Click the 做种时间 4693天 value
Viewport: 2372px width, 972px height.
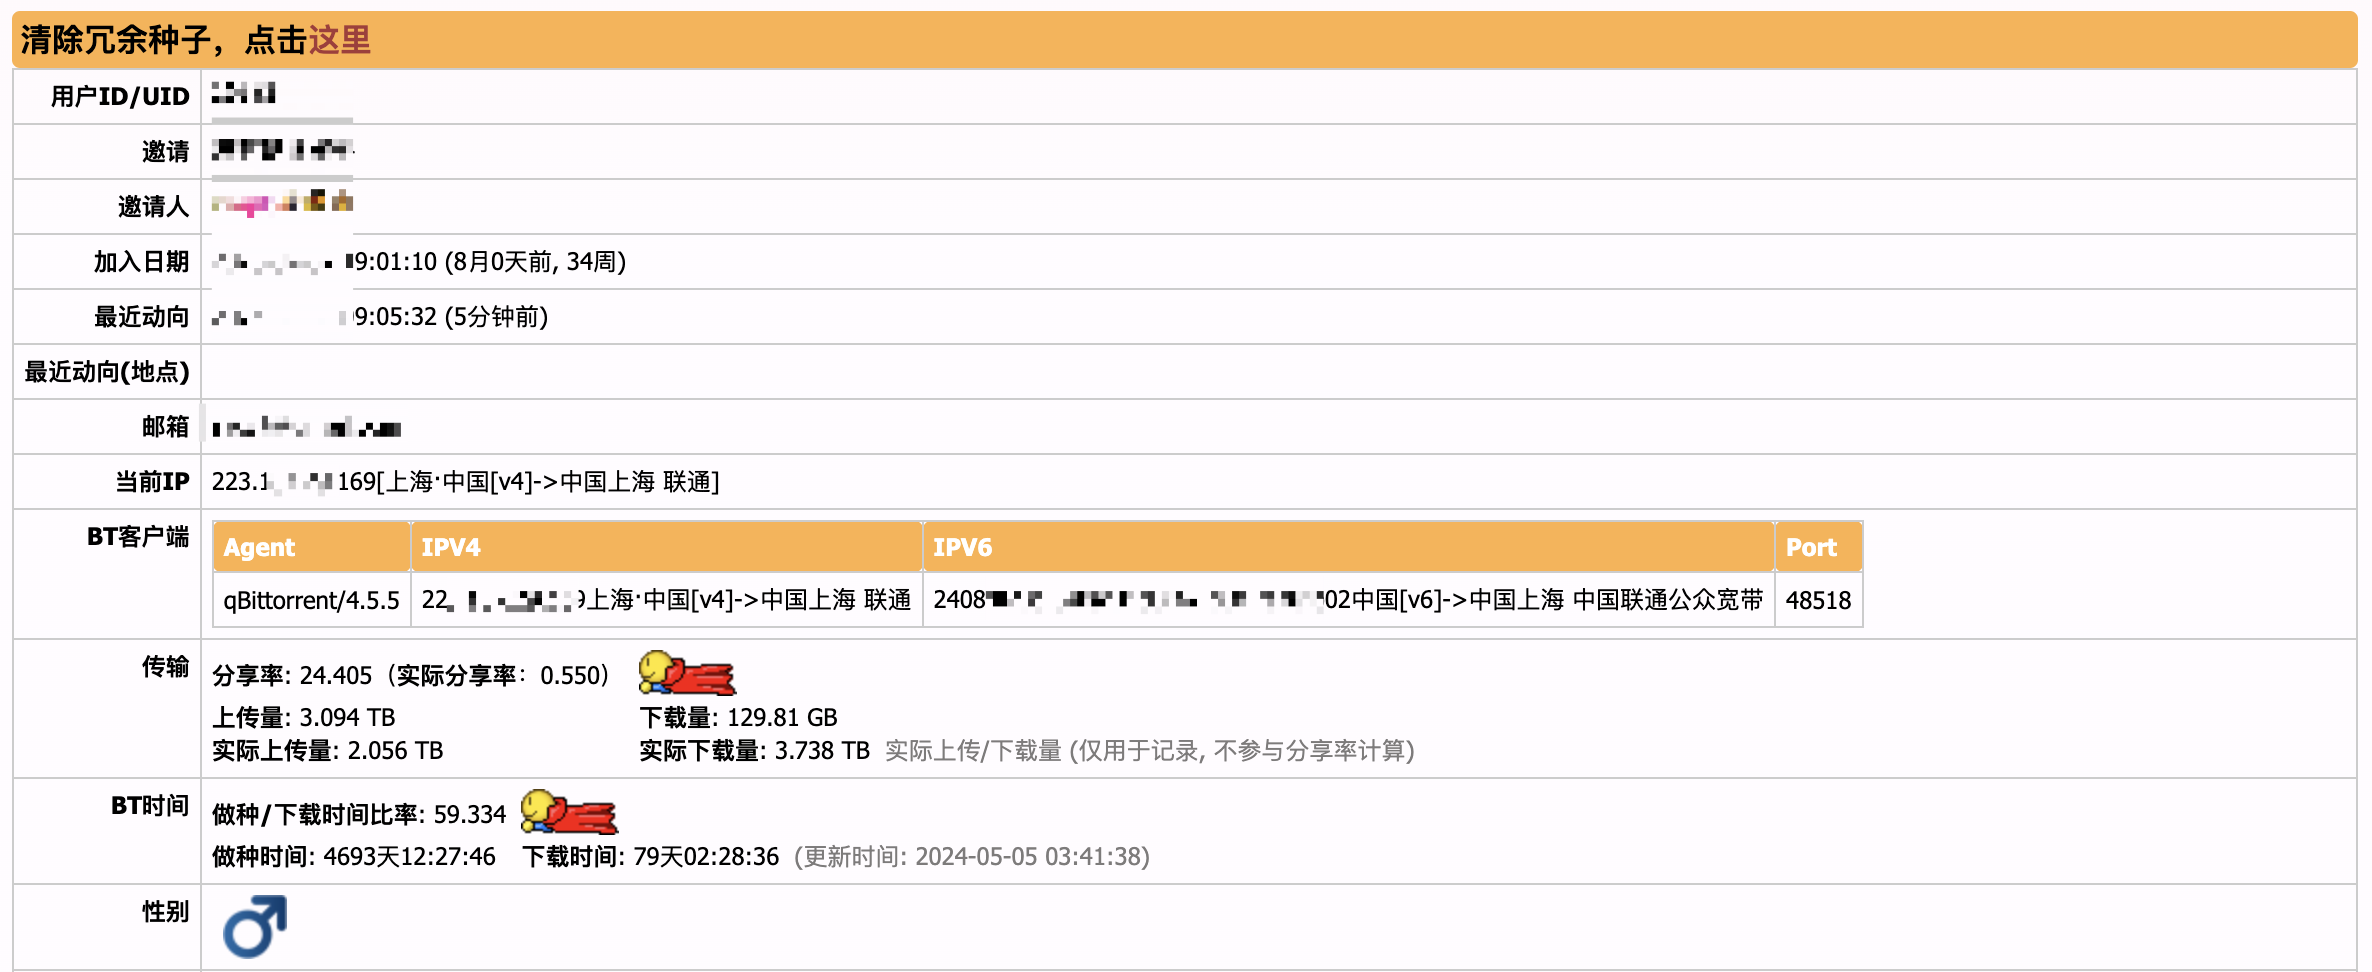click(x=409, y=857)
